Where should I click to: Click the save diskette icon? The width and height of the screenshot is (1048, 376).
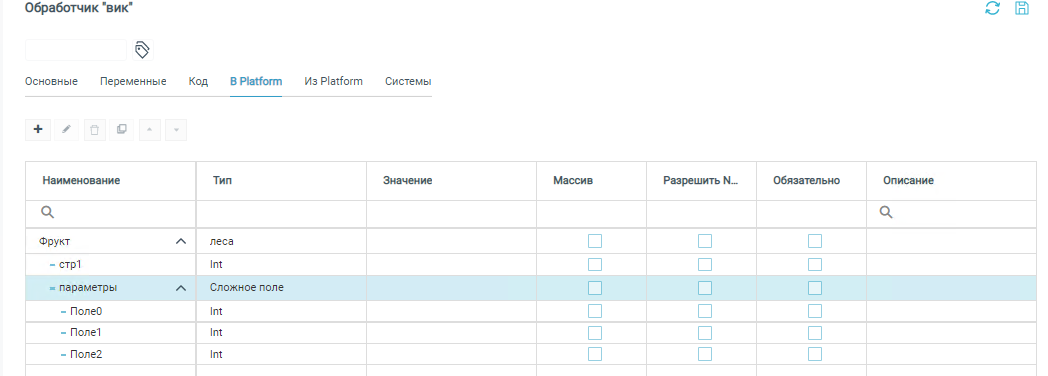(x=1022, y=9)
